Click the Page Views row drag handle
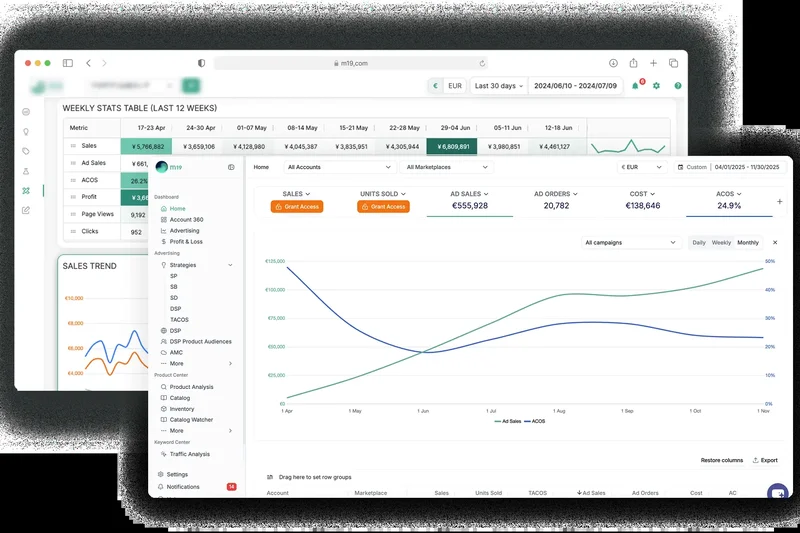800x533 pixels. (x=72, y=214)
